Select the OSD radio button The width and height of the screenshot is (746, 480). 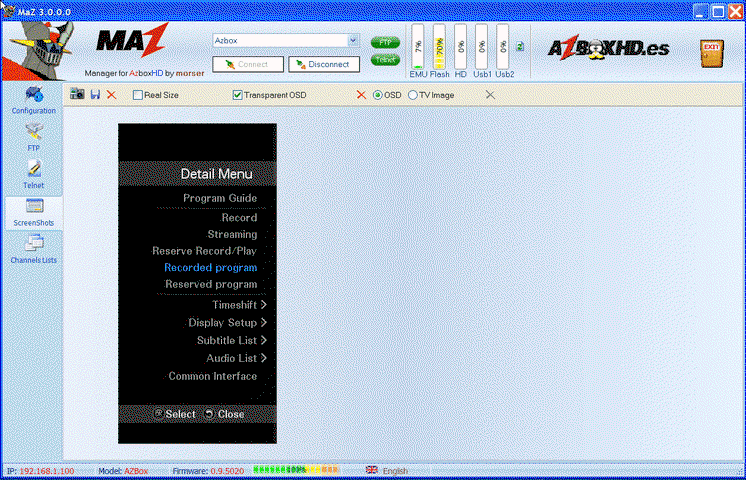(x=377, y=95)
